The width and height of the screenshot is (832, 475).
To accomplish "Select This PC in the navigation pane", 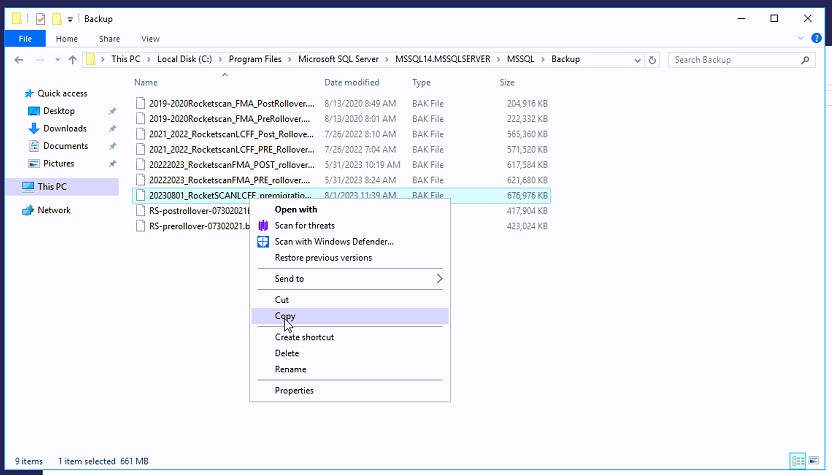I will [x=52, y=186].
